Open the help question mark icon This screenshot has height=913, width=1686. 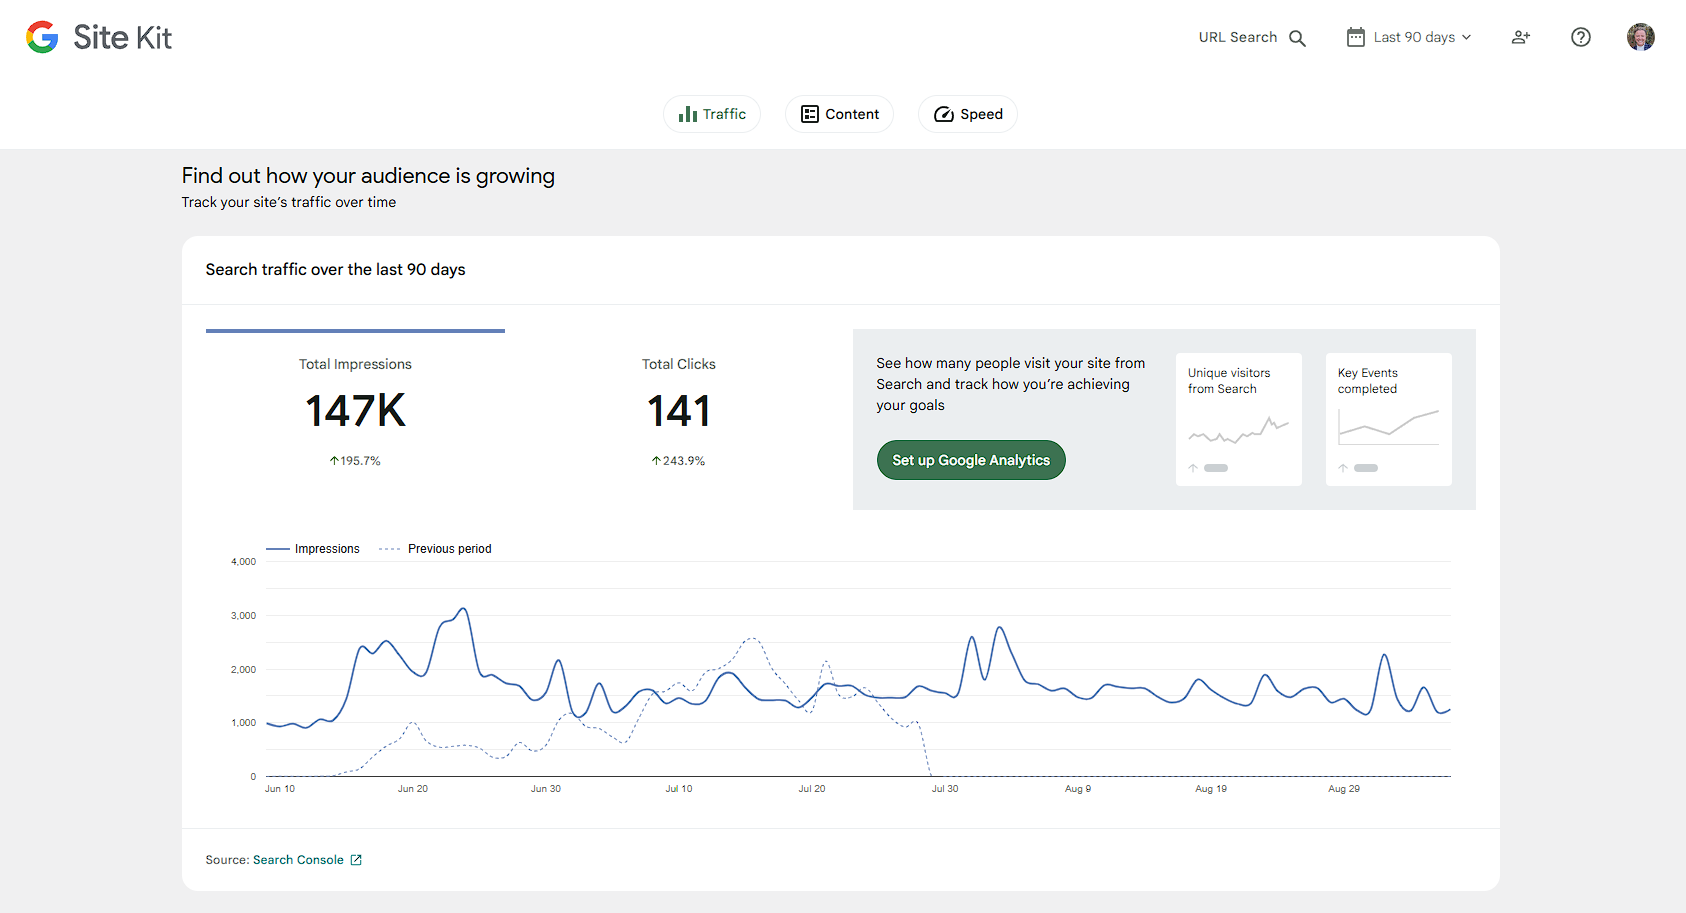pos(1580,37)
